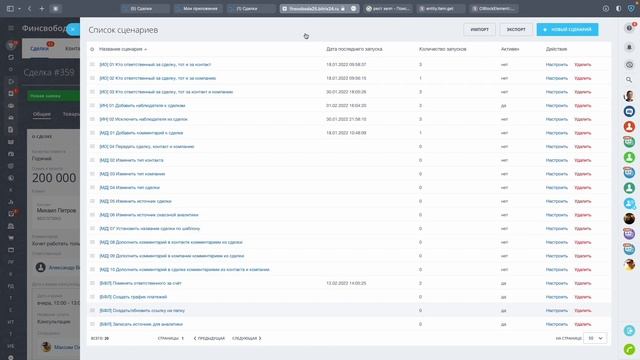
Task: Select Сделки tab in background CRM page
Action: point(40,48)
